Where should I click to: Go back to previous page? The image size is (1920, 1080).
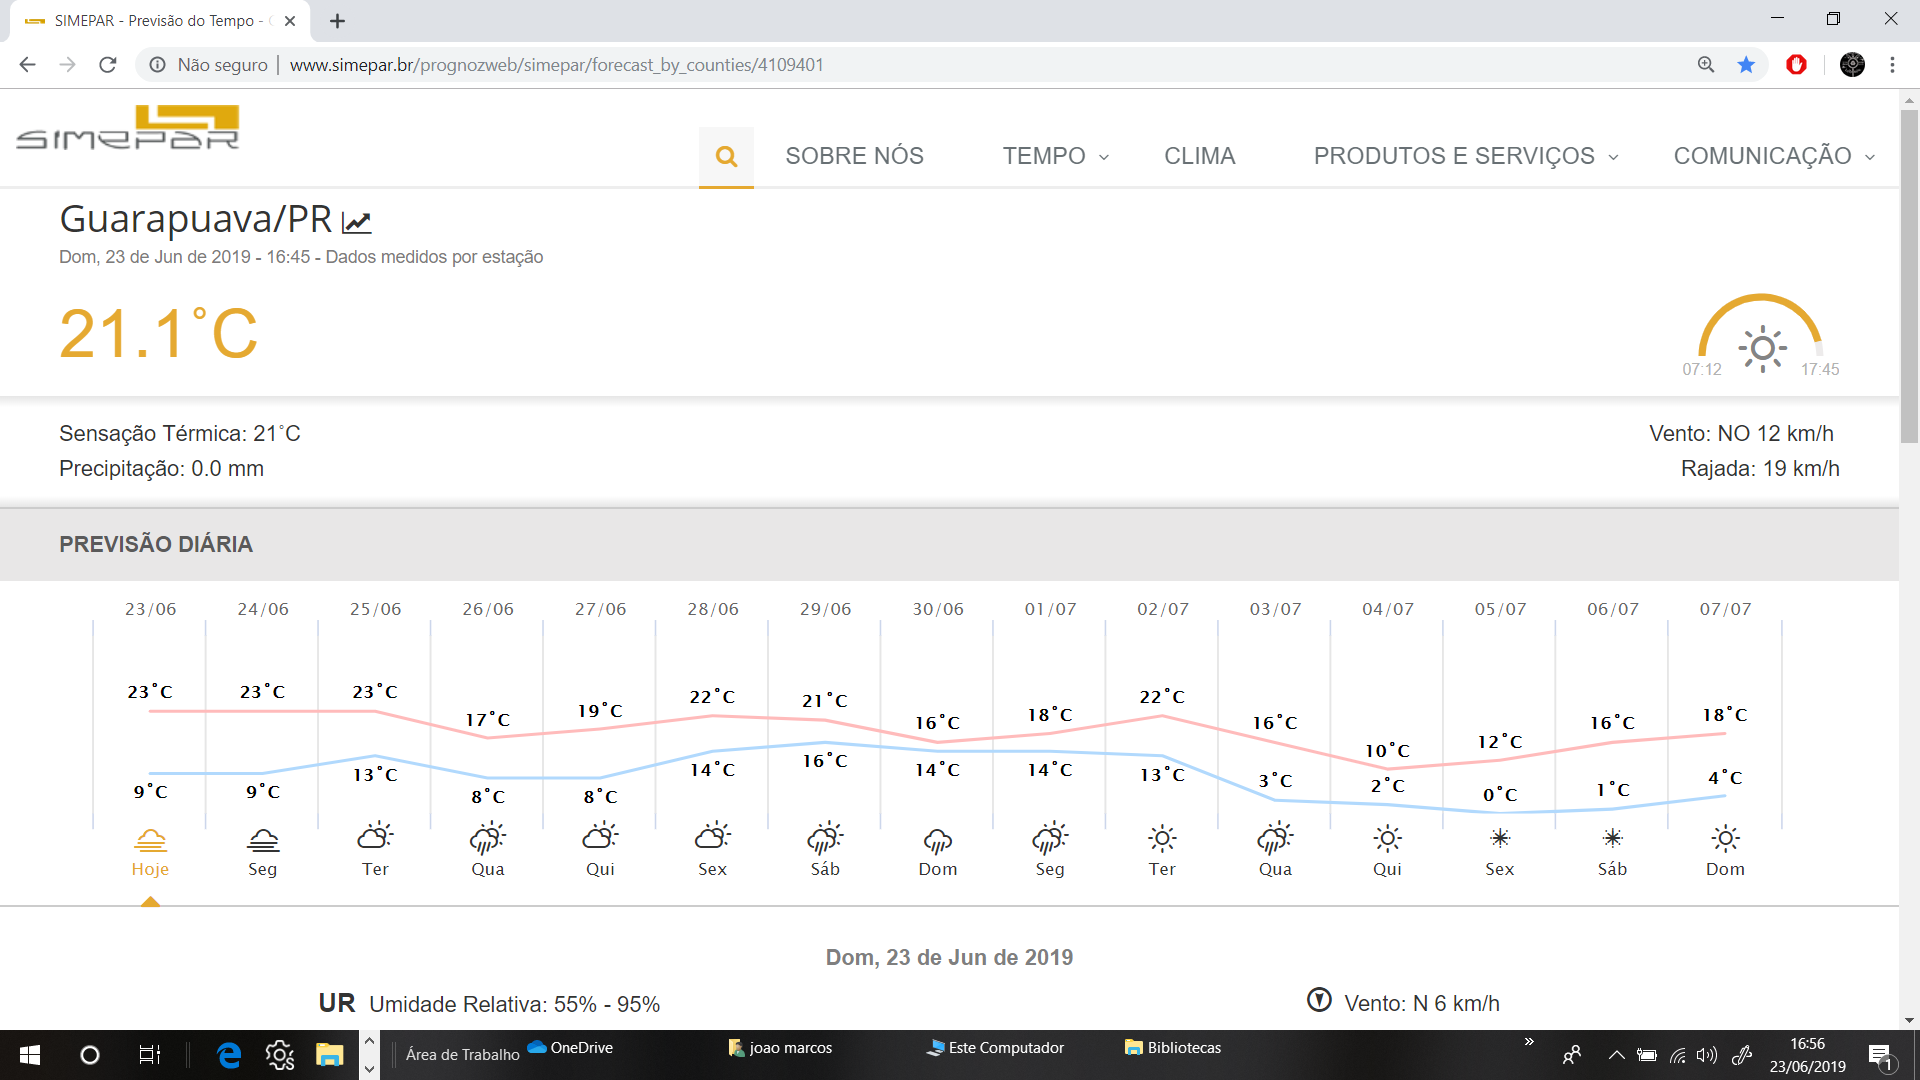(x=27, y=65)
